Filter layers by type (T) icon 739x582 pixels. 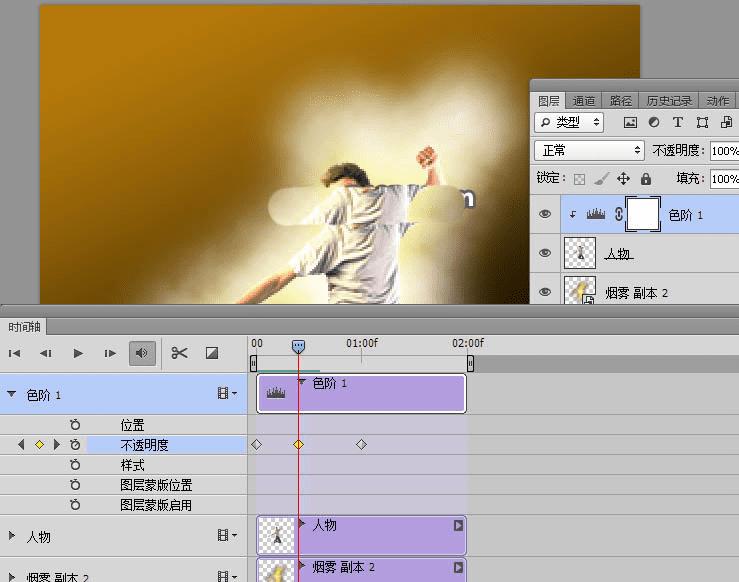[x=678, y=123]
